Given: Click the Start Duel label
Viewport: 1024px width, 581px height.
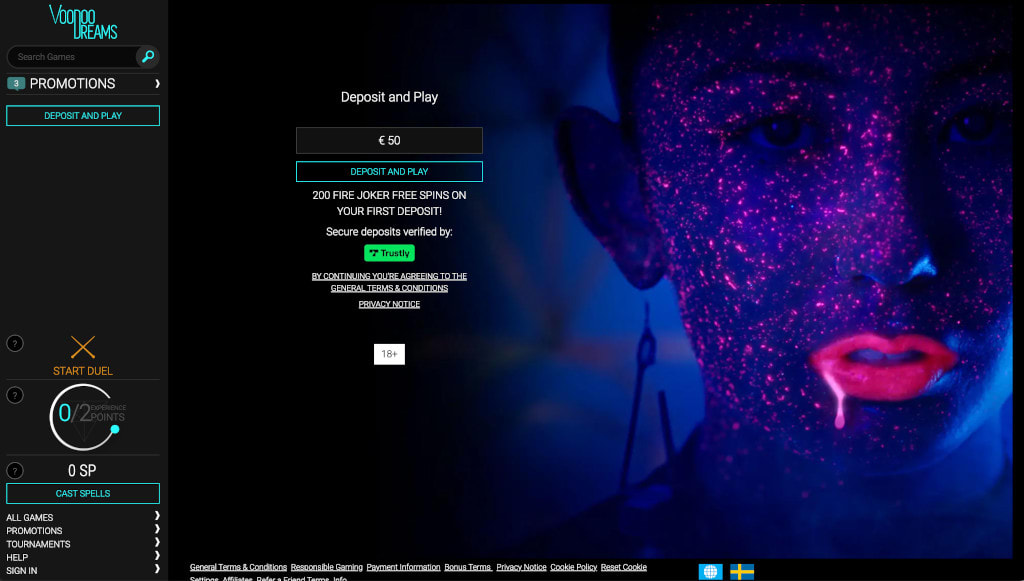Looking at the screenshot, I should pos(83,371).
